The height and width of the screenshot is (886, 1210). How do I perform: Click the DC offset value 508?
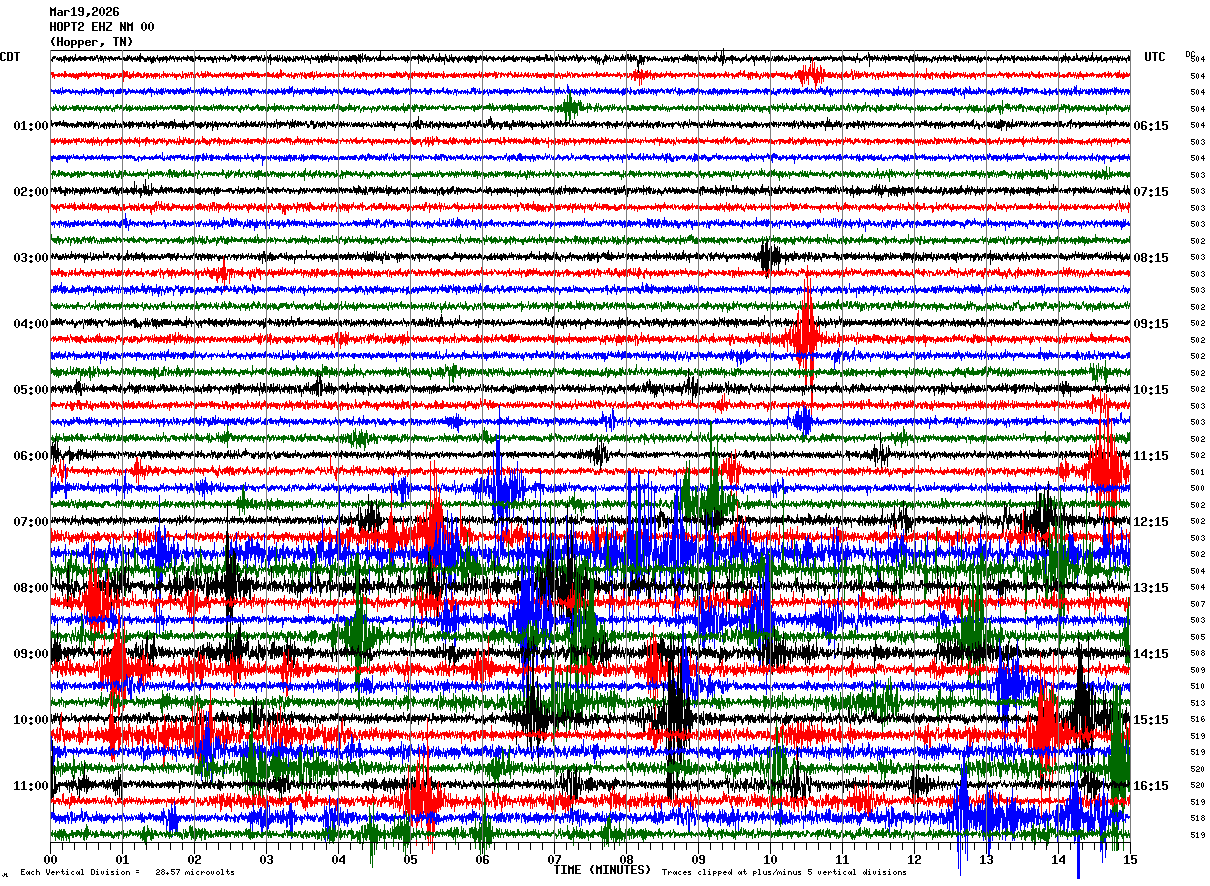coord(1197,654)
